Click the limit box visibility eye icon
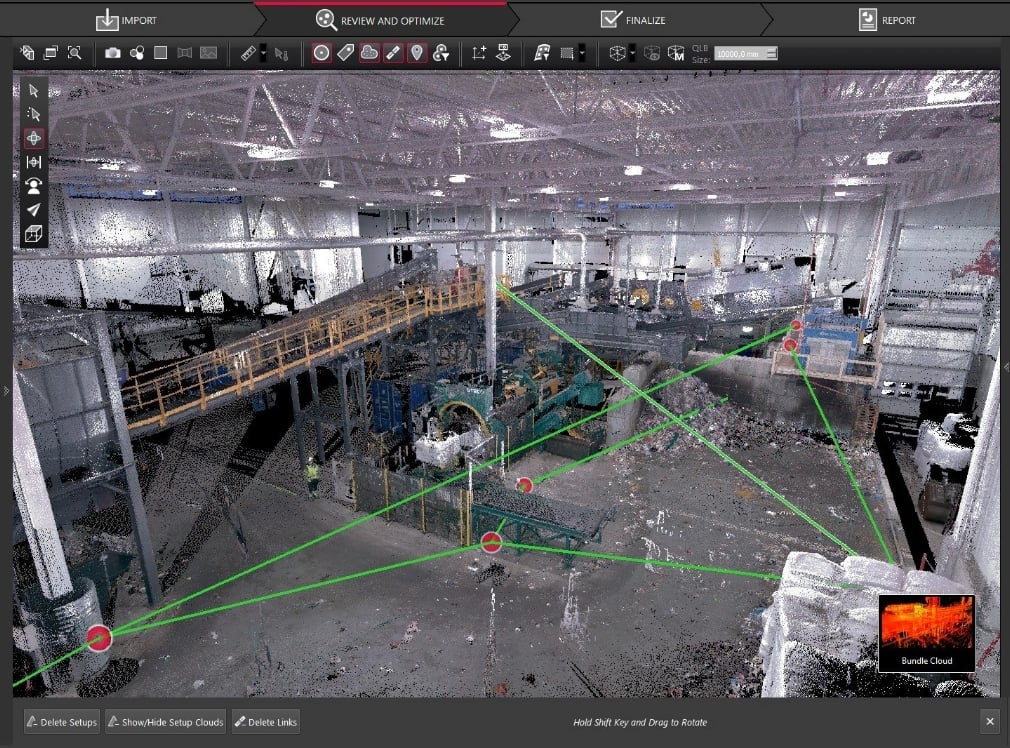The height and width of the screenshot is (748, 1010). click(652, 53)
